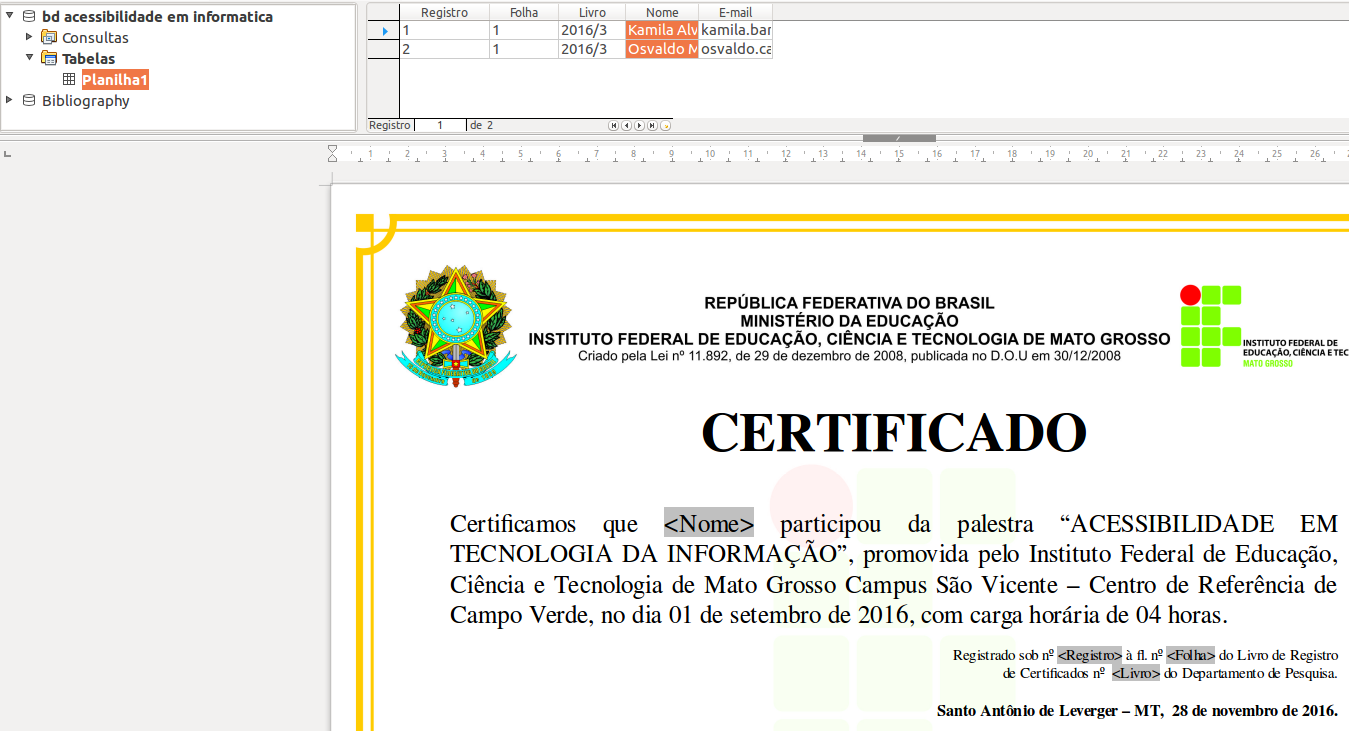Select Consultas label in tree
Image resolution: width=1349 pixels, height=731 pixels.
[95, 37]
